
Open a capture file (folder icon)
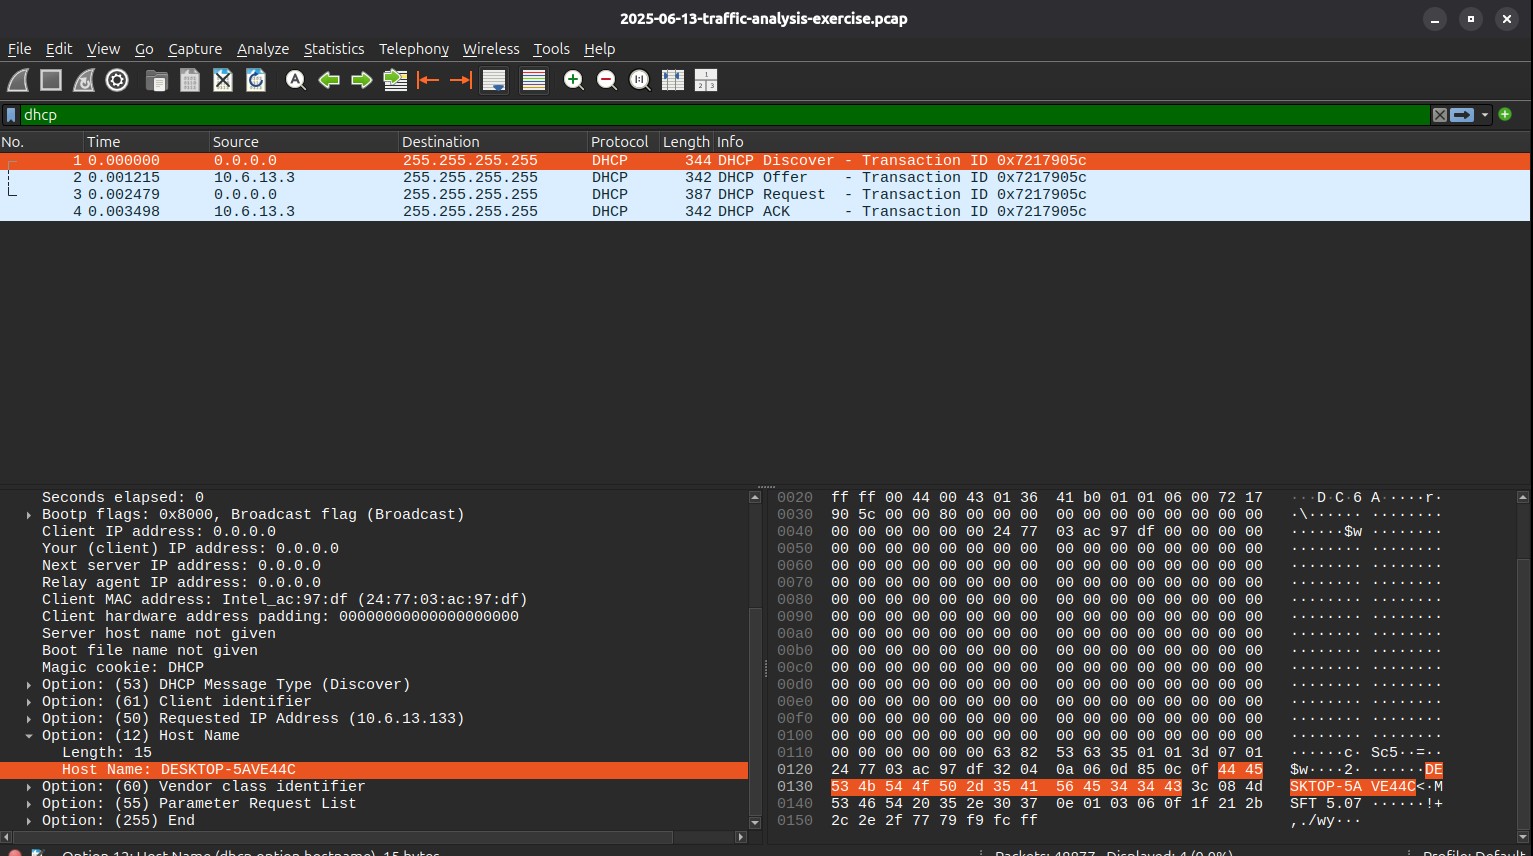pos(157,81)
